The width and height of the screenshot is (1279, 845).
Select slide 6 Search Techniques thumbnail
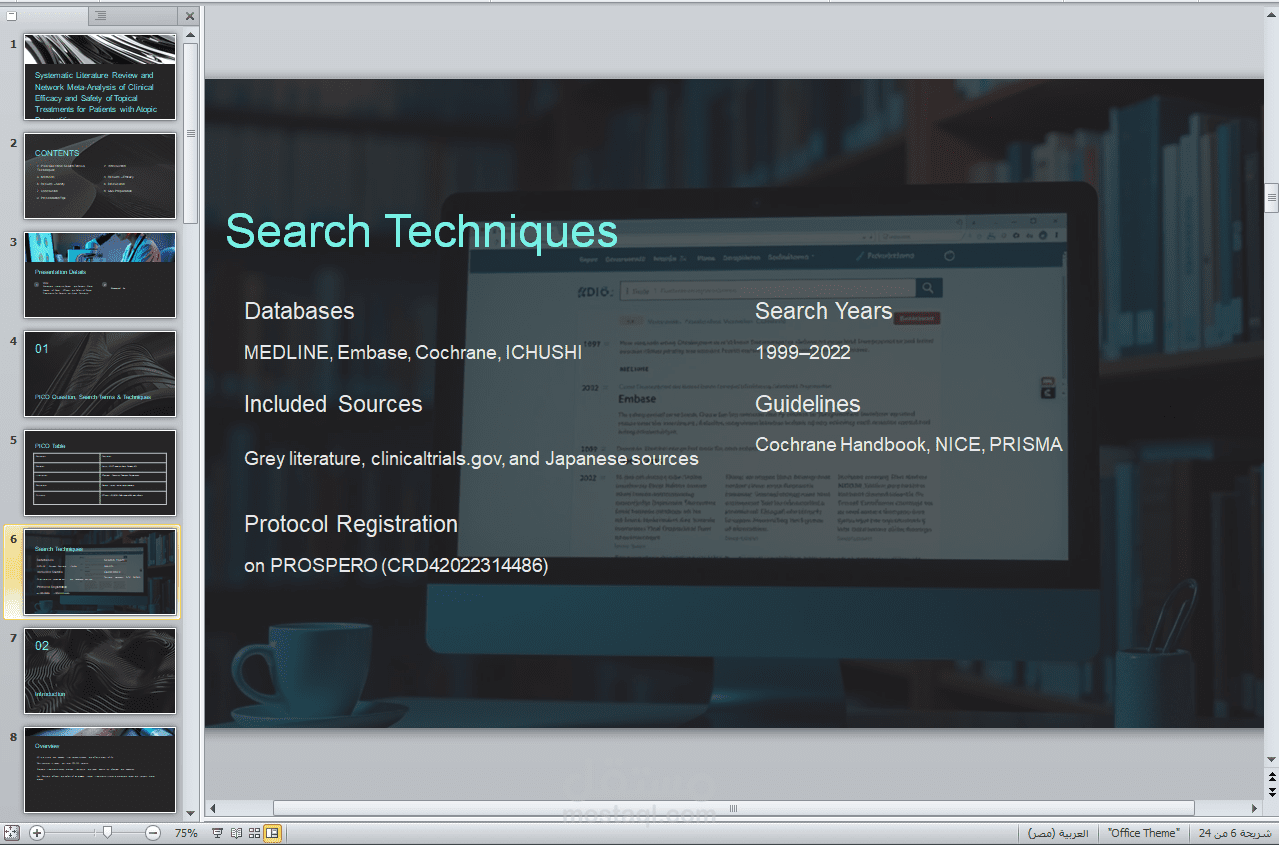pyautogui.click(x=100, y=572)
